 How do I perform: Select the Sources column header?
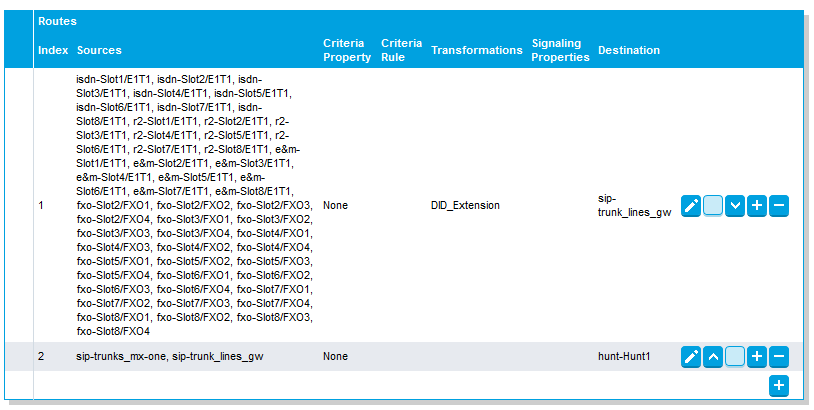click(x=99, y=50)
